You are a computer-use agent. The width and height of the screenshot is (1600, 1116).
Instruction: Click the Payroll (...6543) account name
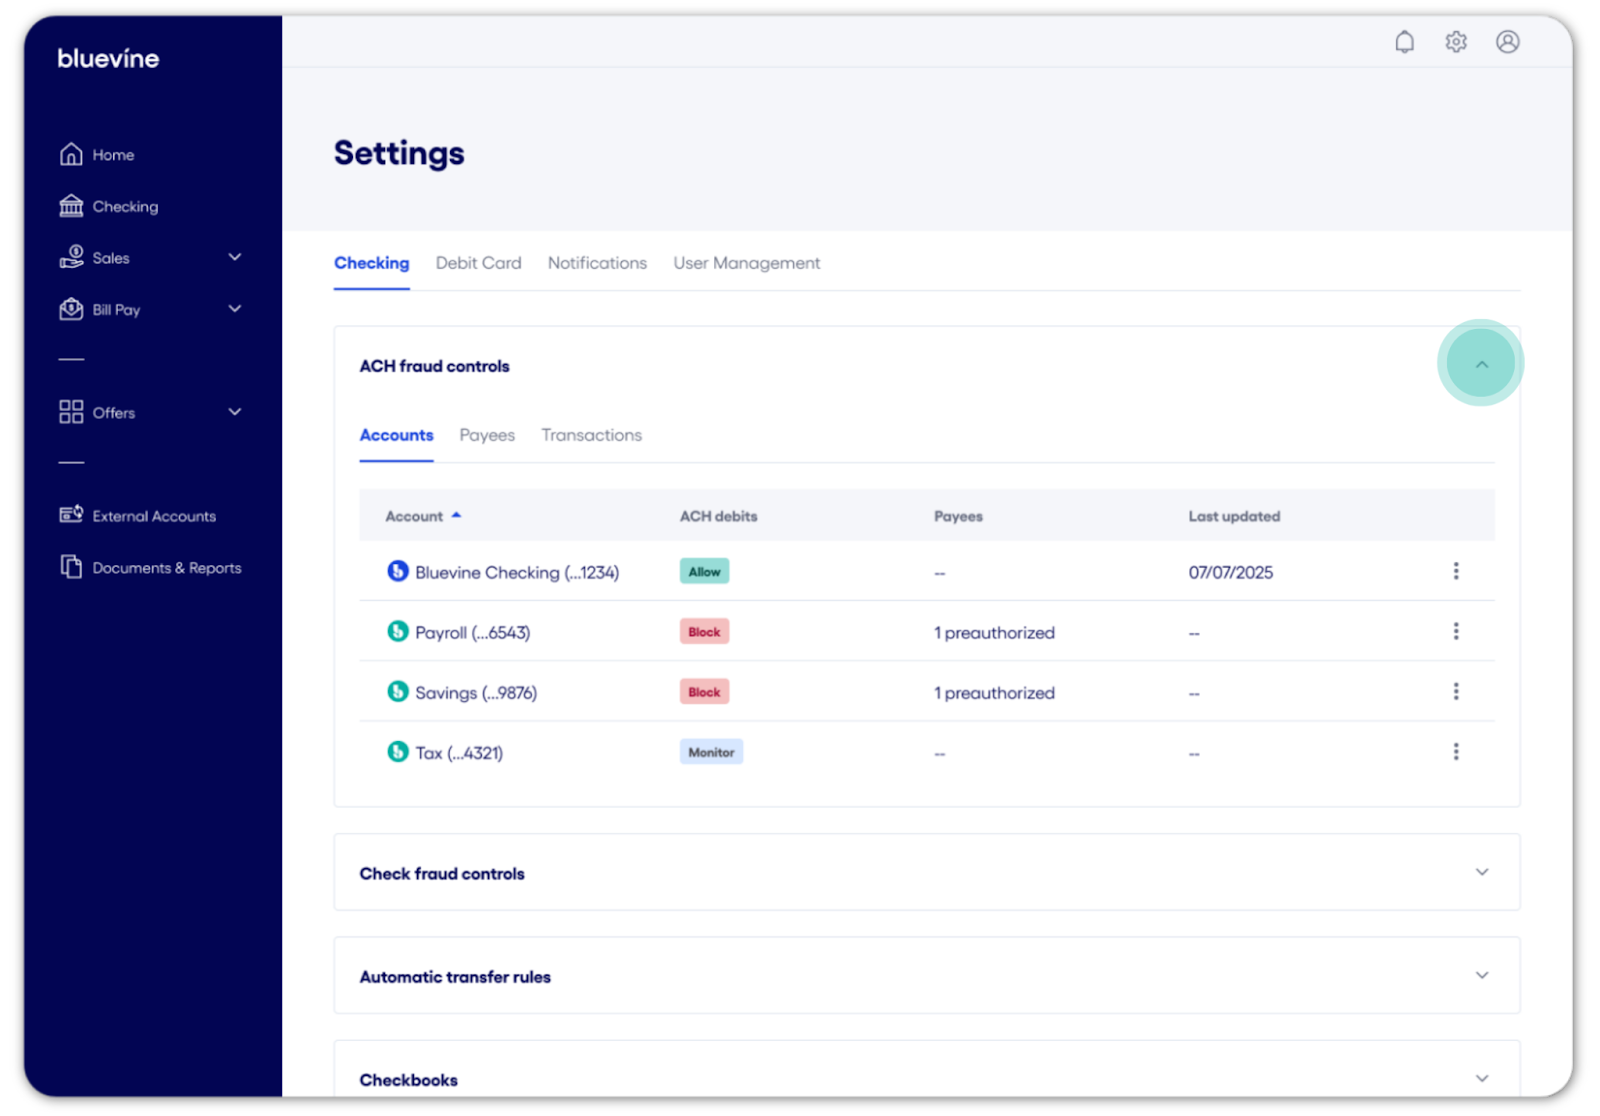(x=472, y=633)
